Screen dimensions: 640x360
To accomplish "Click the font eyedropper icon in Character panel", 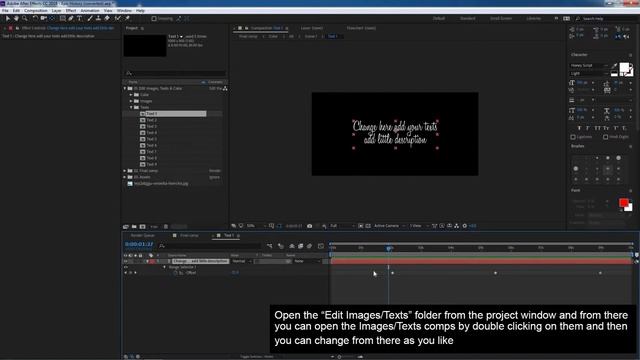I will coord(614,66).
